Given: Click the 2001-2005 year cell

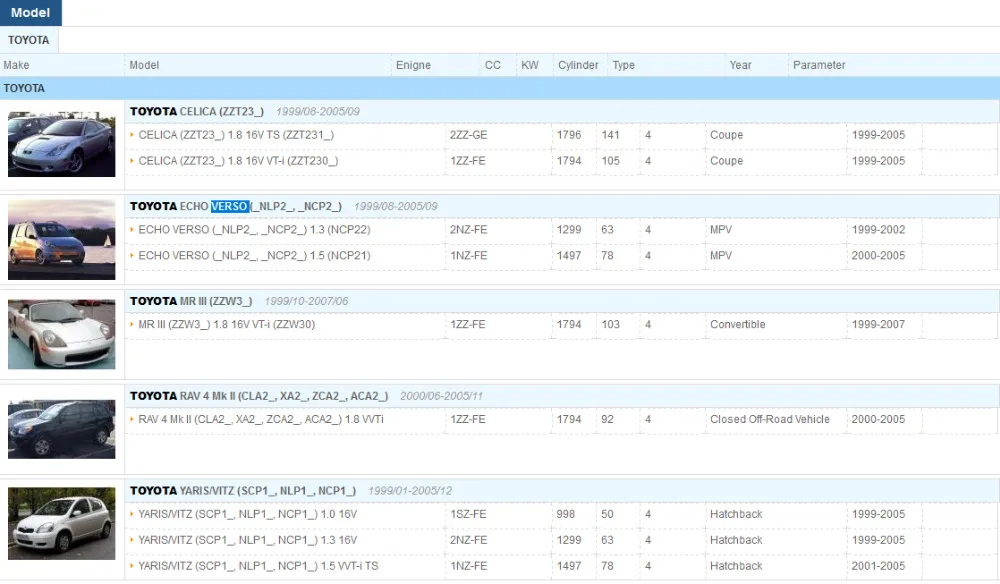Looking at the screenshot, I should tap(878, 566).
